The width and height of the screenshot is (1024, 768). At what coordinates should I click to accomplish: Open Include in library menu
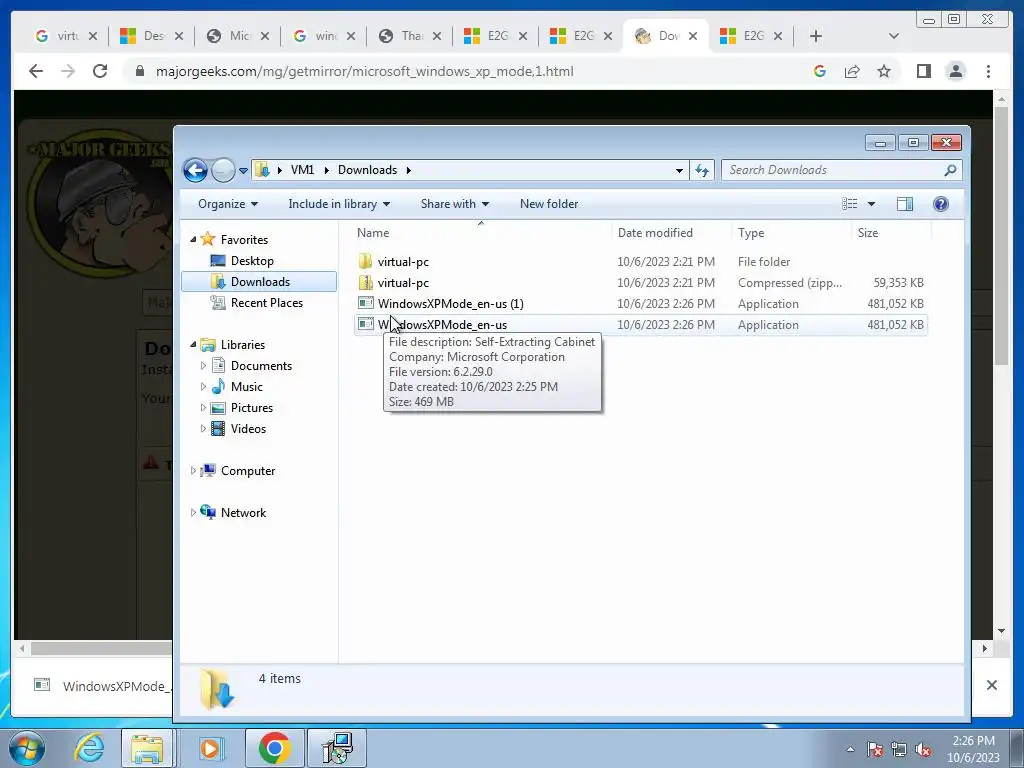click(339, 204)
